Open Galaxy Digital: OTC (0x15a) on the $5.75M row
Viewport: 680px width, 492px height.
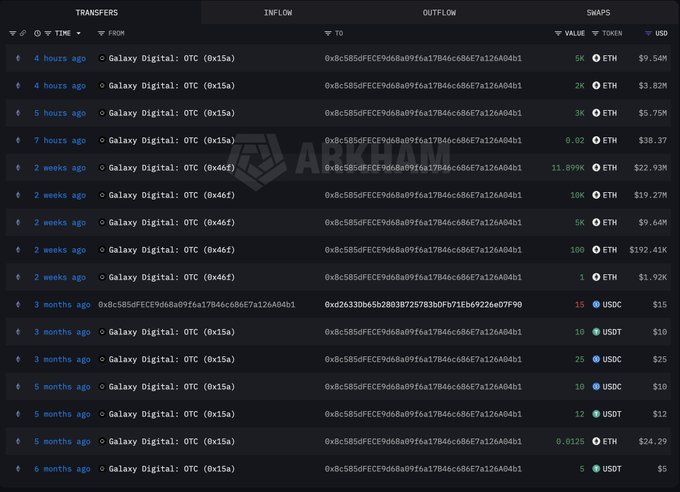pos(172,113)
